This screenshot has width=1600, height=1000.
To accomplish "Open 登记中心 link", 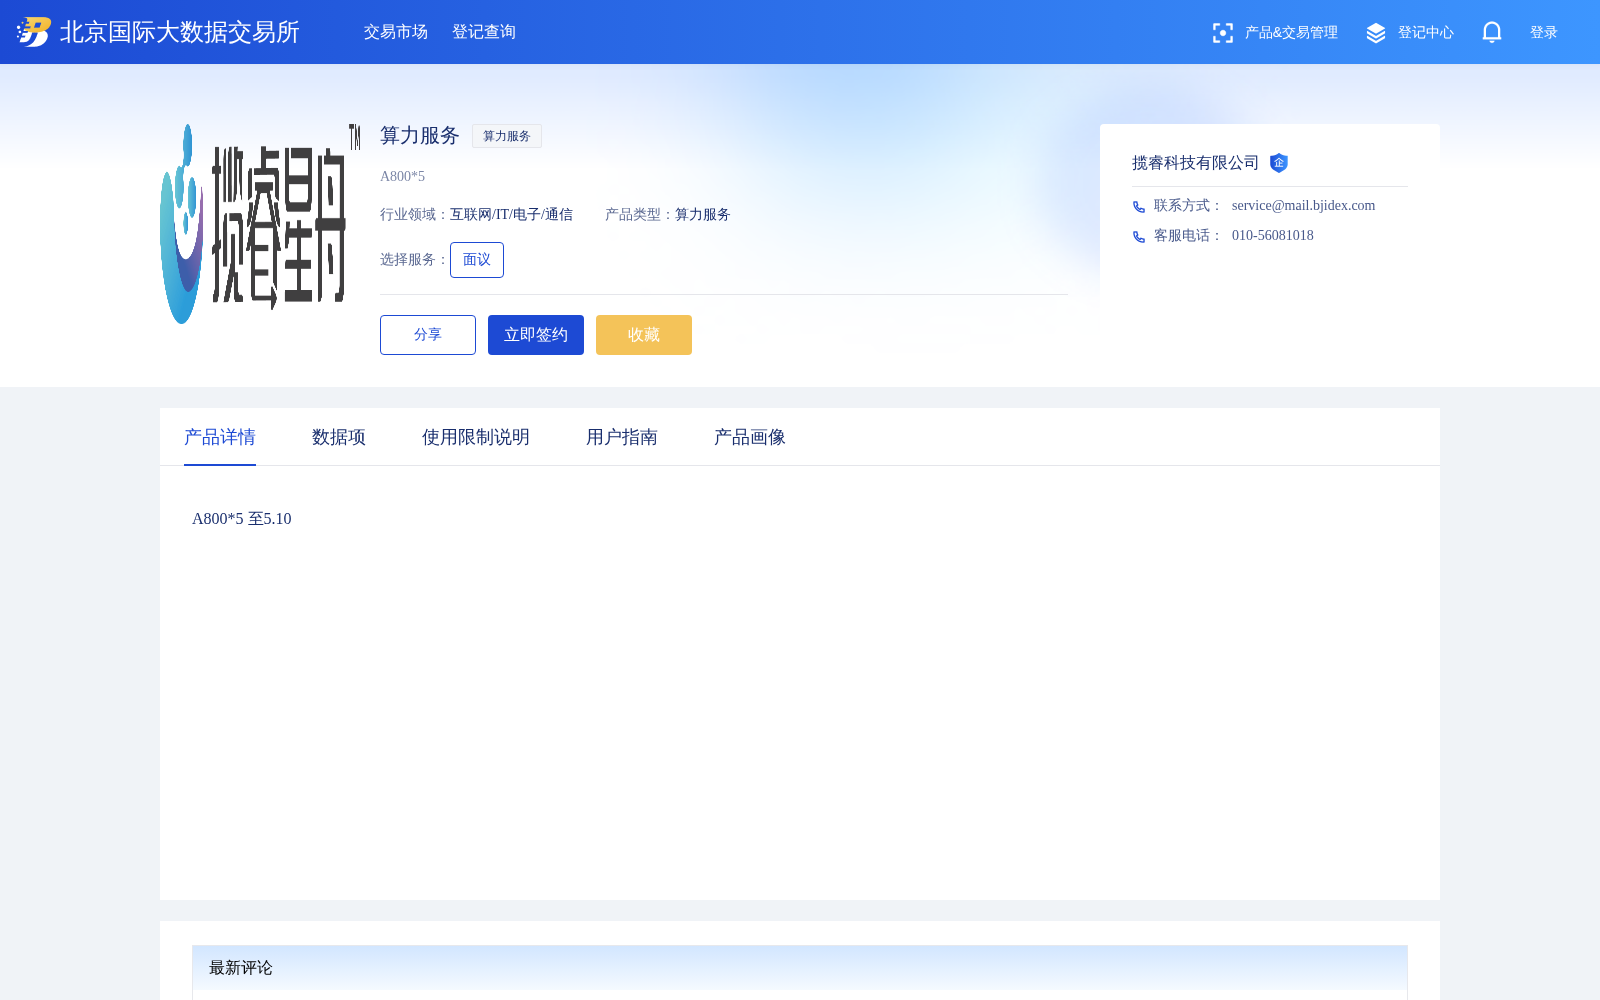I will 1426,33.
